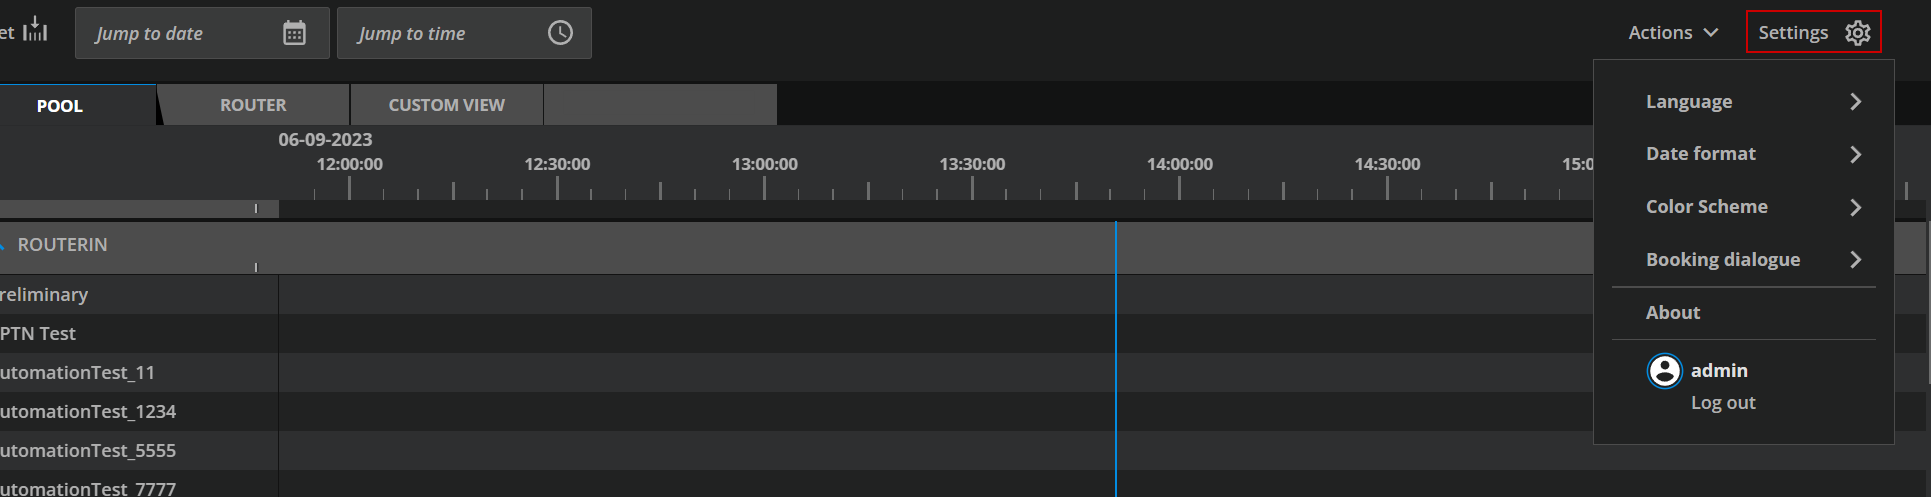Click the Log out link
The height and width of the screenshot is (497, 1931).
pos(1722,403)
